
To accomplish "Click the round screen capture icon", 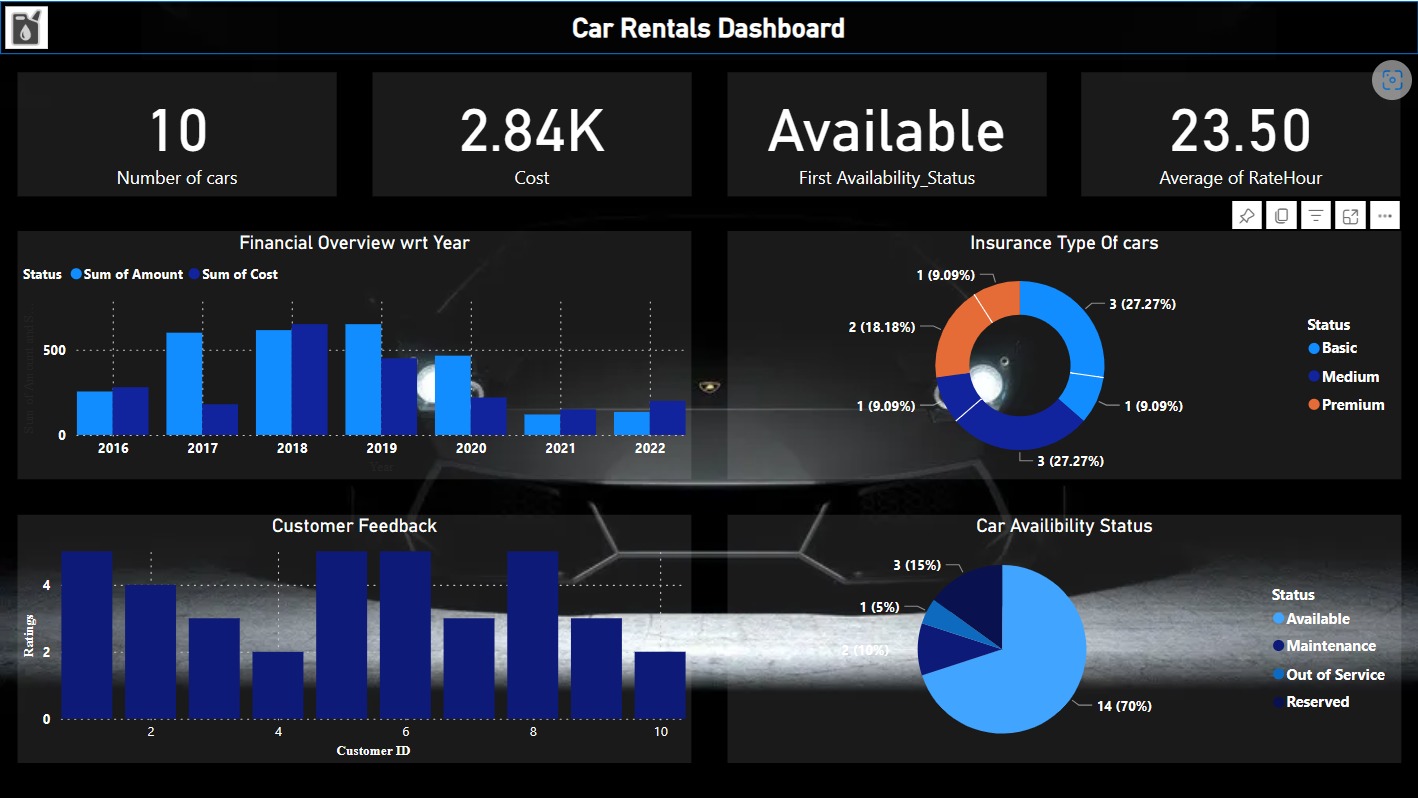I will click(x=1392, y=80).
